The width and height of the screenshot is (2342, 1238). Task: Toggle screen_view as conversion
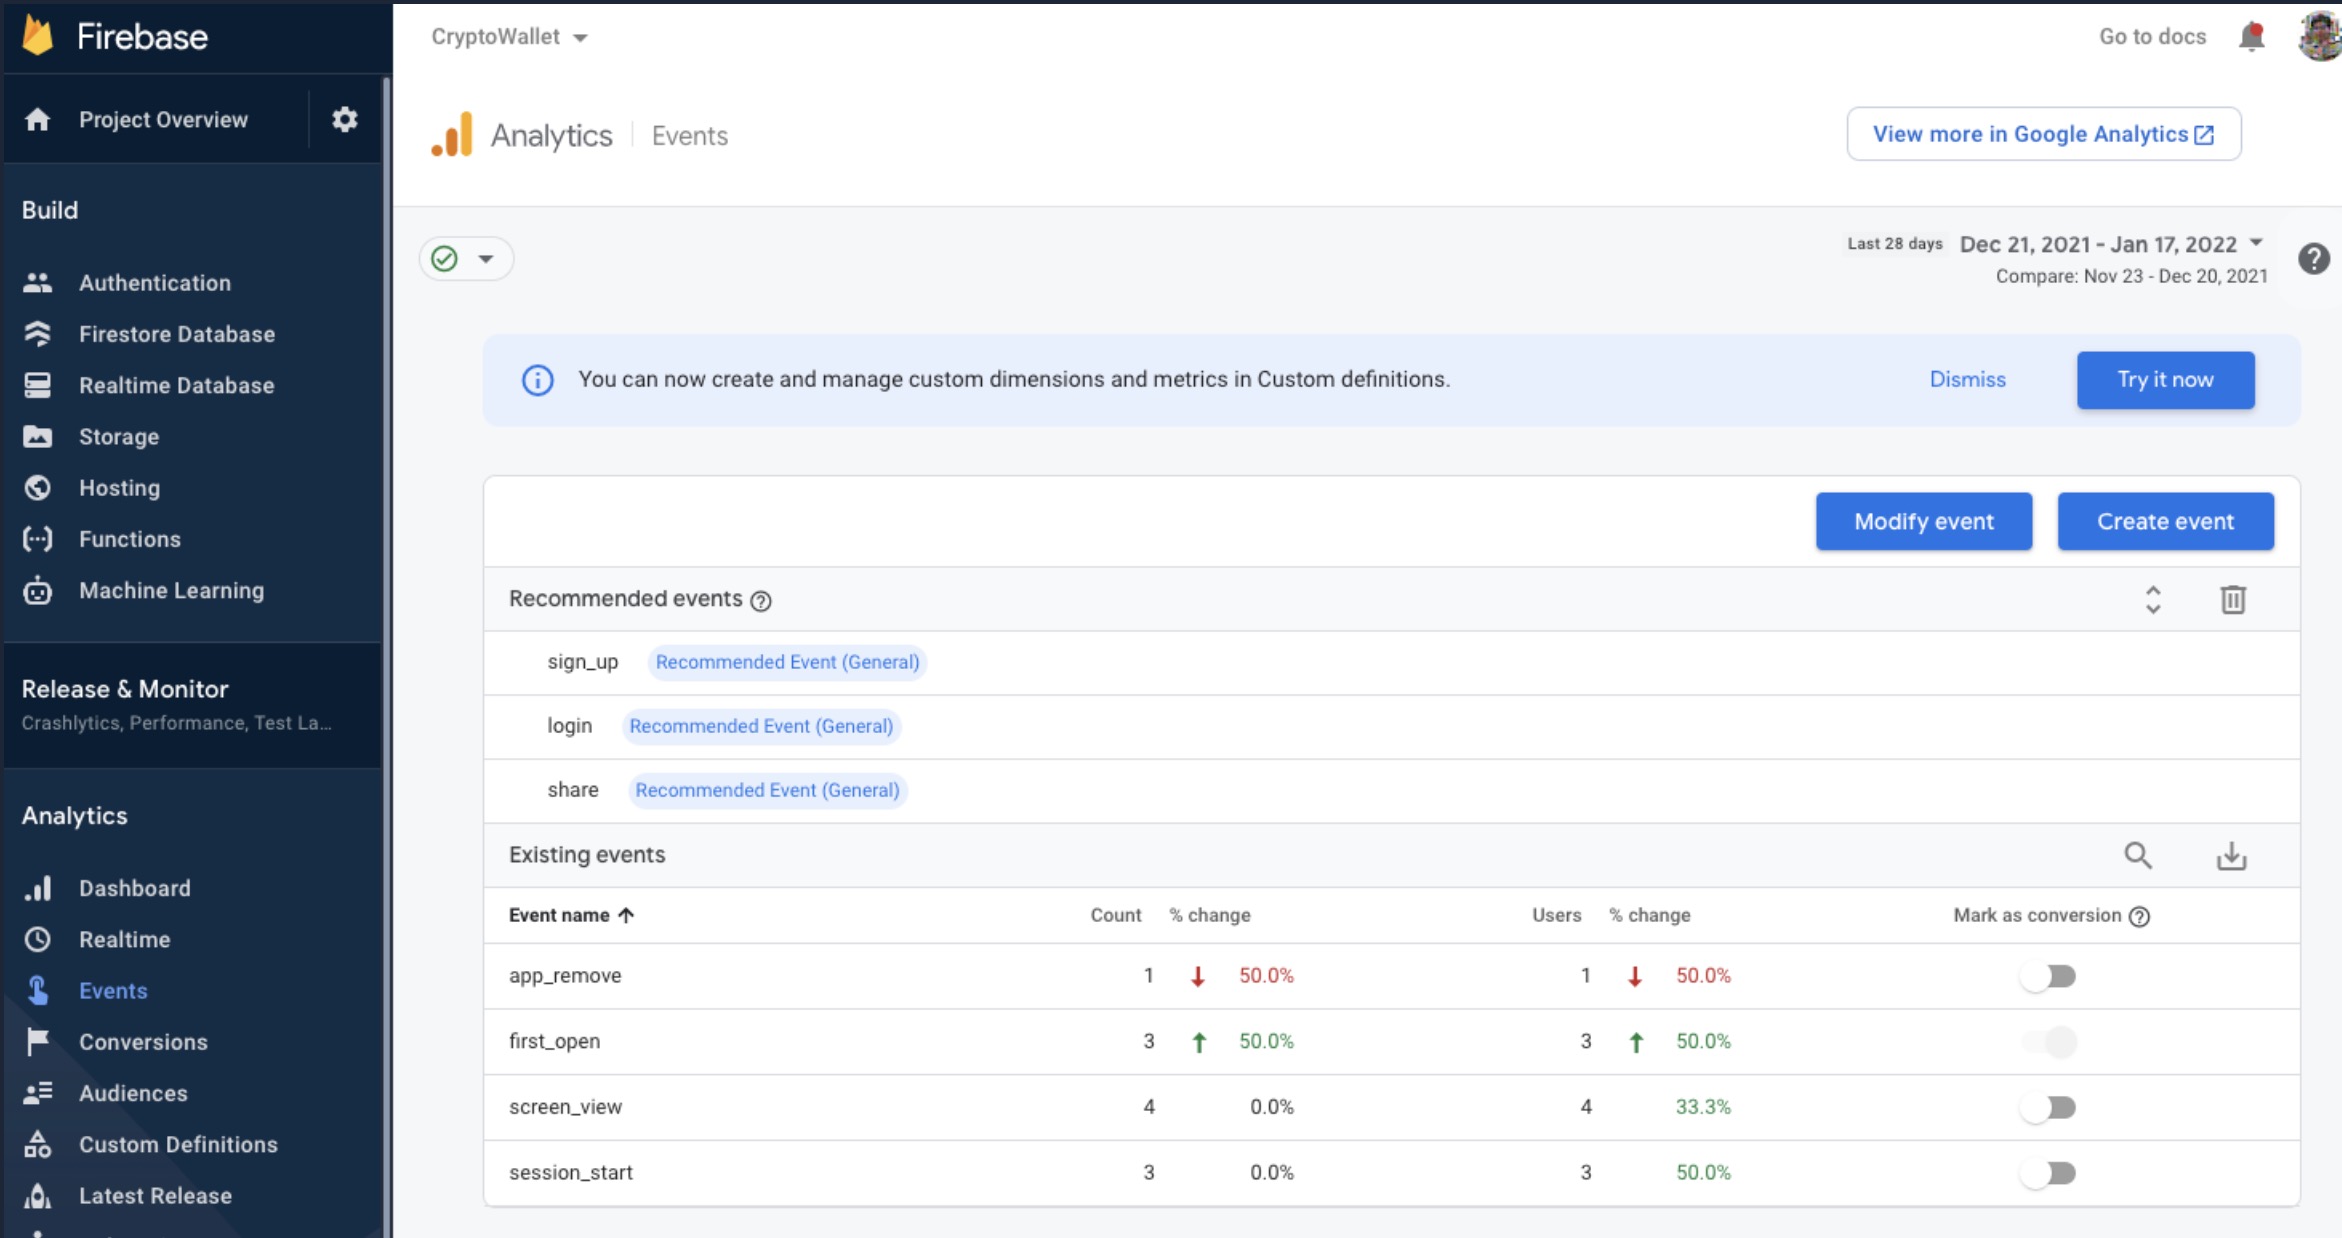click(2047, 1107)
